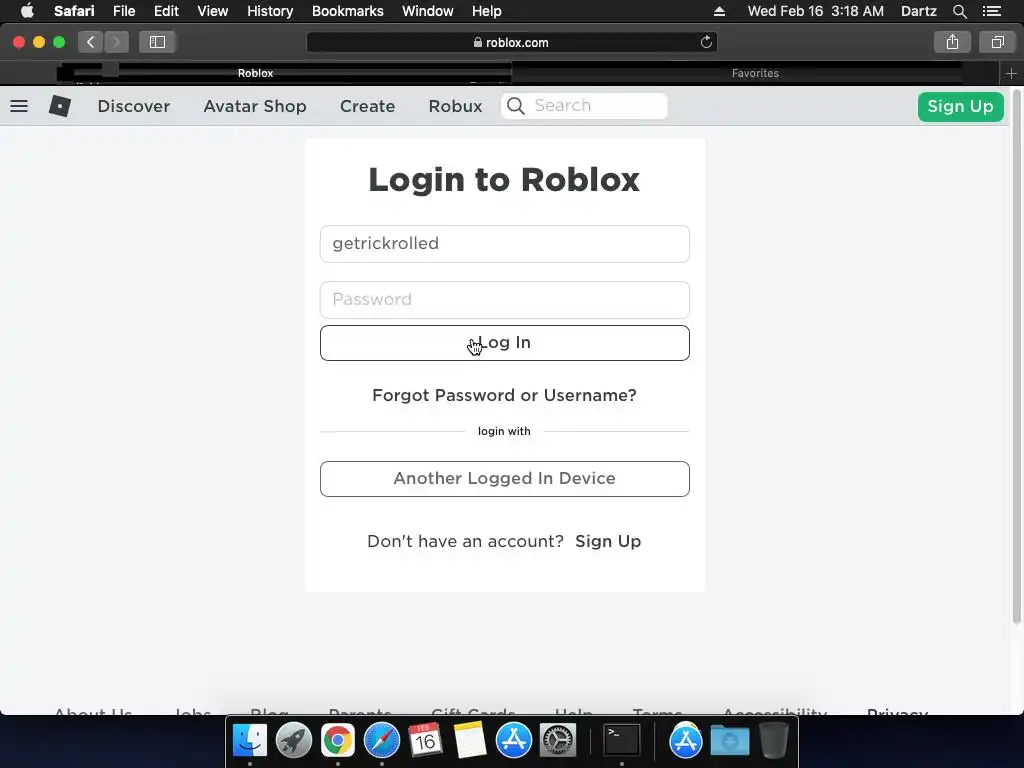Image resolution: width=1024 pixels, height=768 pixels.
Task: Open Terminal from the Dock
Action: pyautogui.click(x=621, y=740)
